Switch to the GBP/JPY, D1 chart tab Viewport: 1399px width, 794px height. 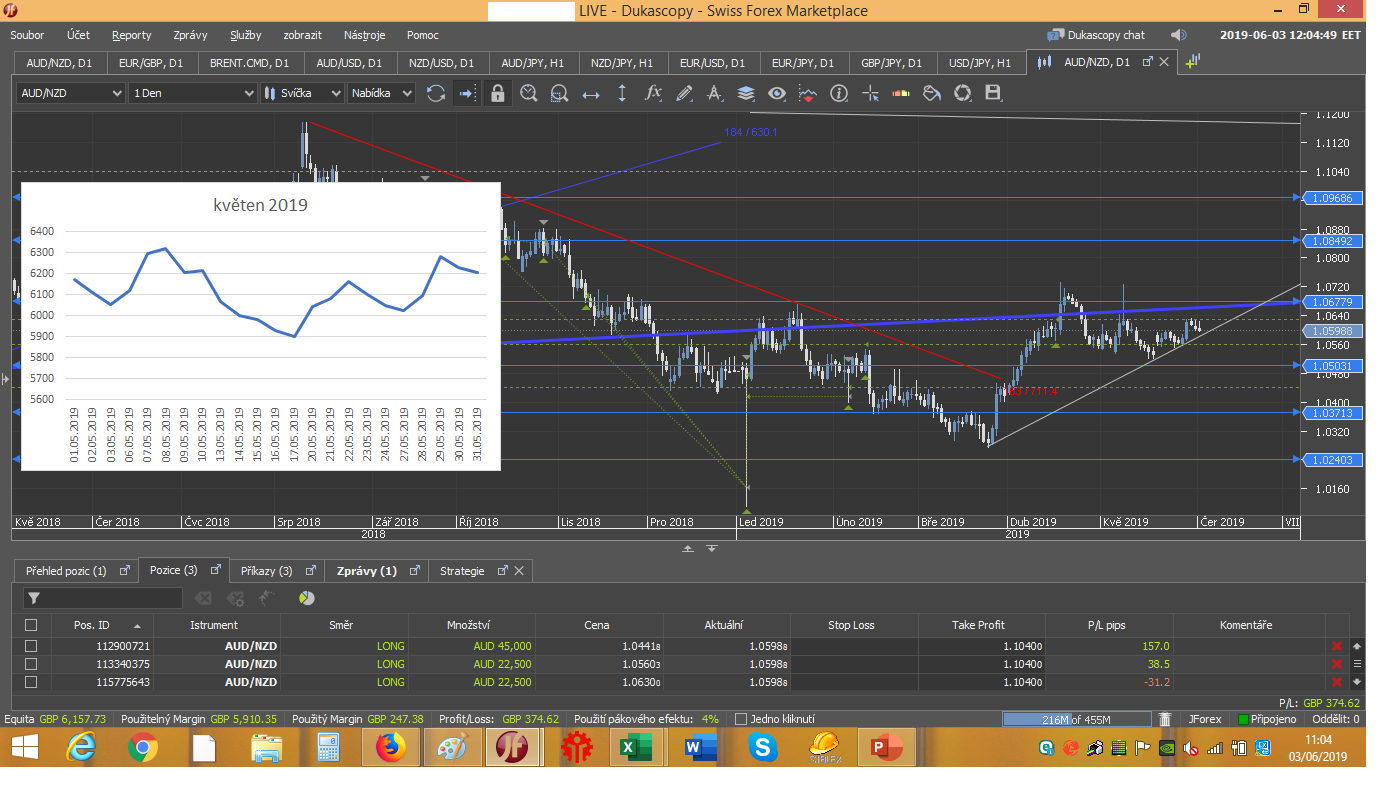(x=891, y=63)
